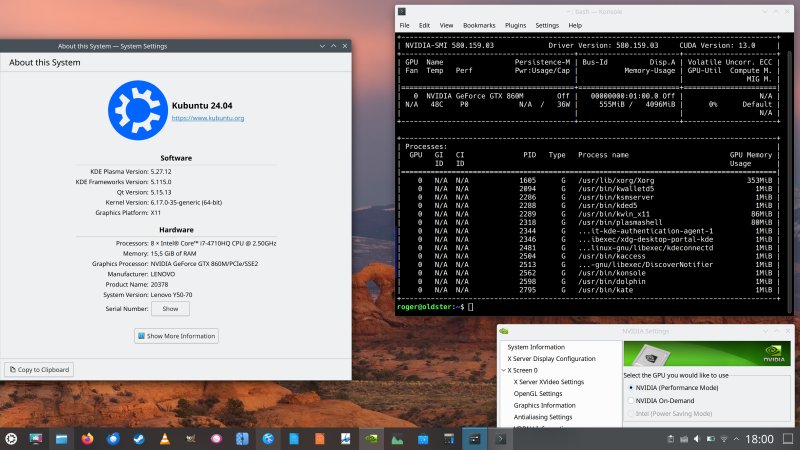The width and height of the screenshot is (800, 450).
Task: Open the Bookmarks menu in Konsole
Action: pos(479,26)
